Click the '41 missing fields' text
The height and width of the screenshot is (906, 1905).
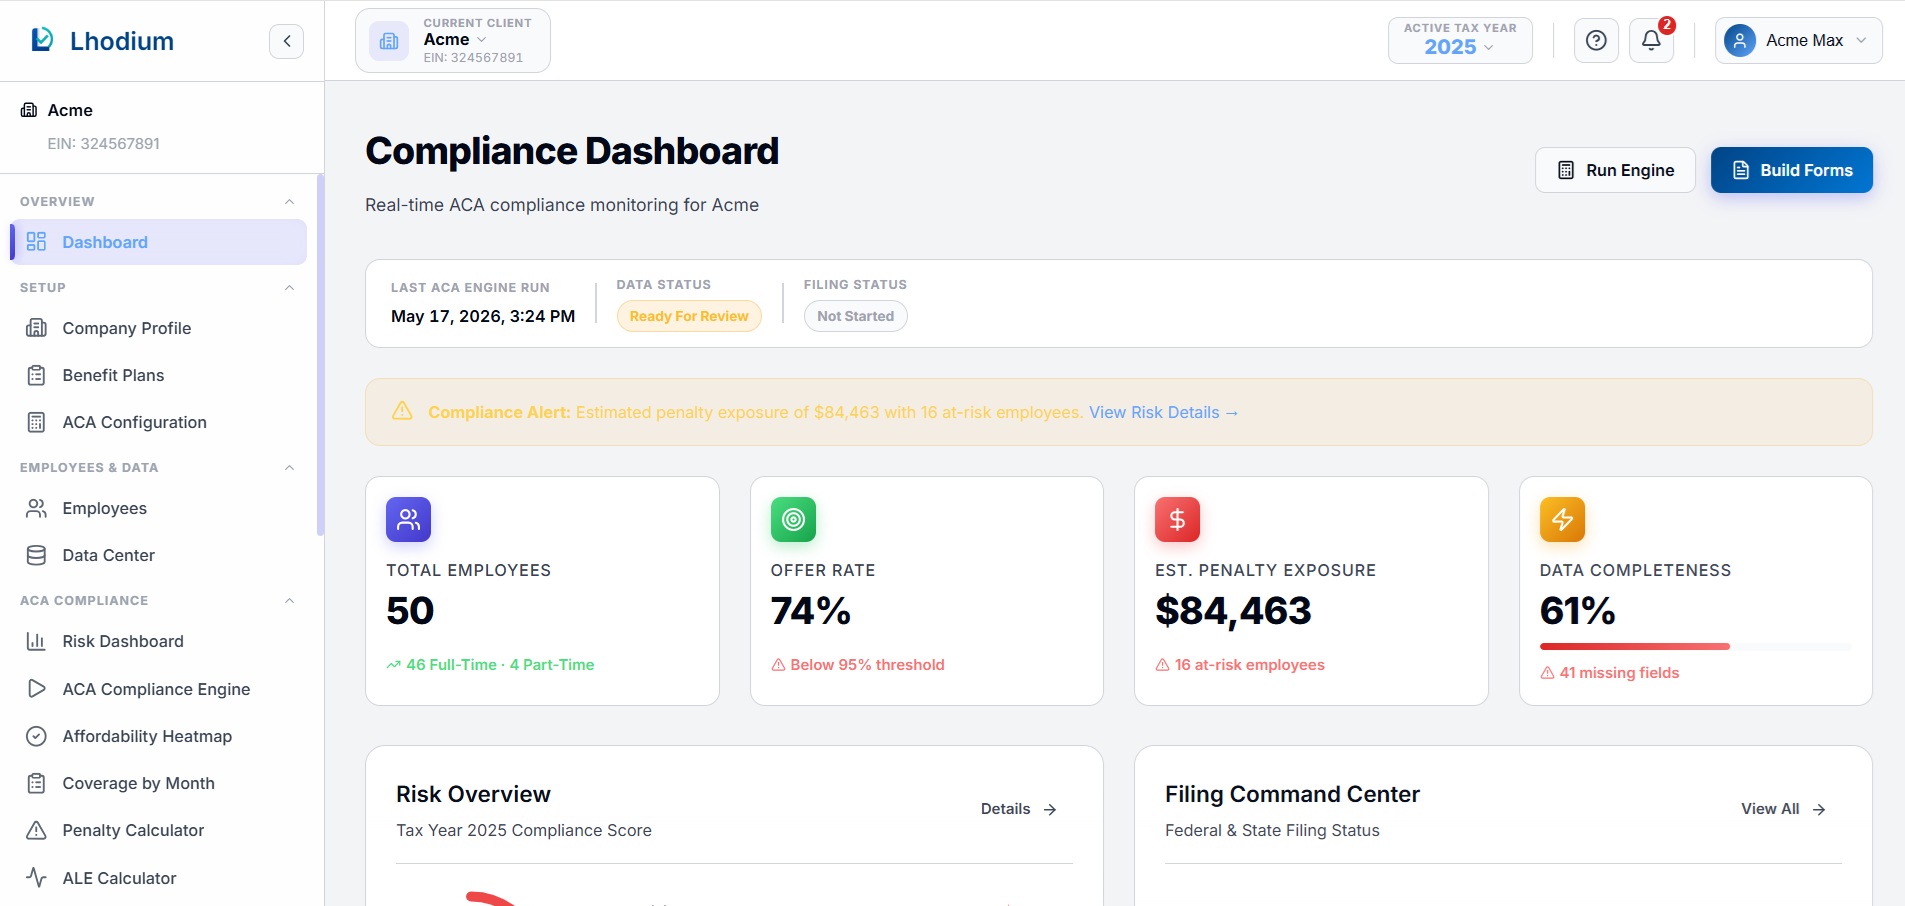(1619, 673)
